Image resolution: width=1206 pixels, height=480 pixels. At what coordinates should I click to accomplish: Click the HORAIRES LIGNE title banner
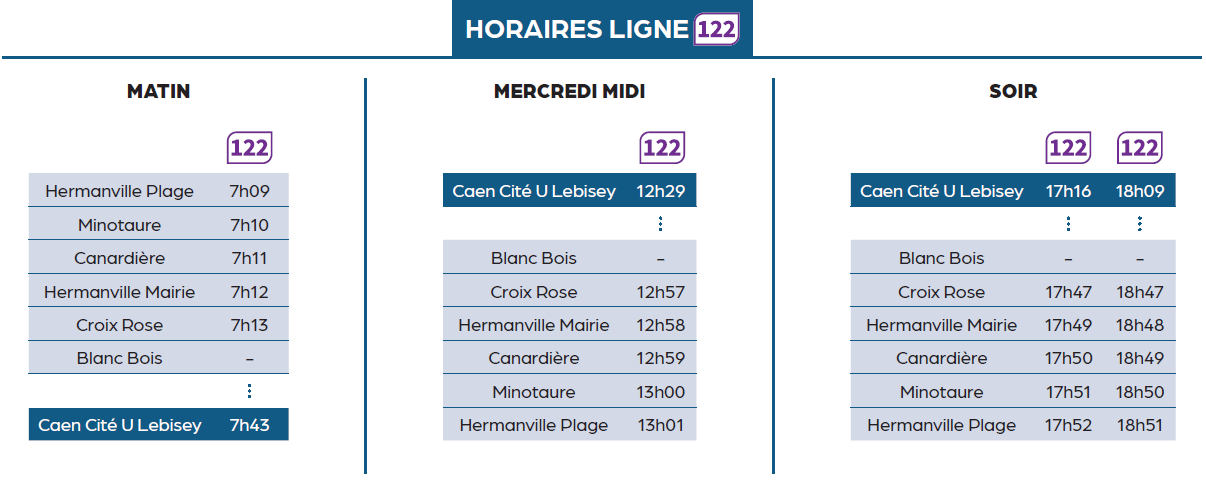pos(602,29)
